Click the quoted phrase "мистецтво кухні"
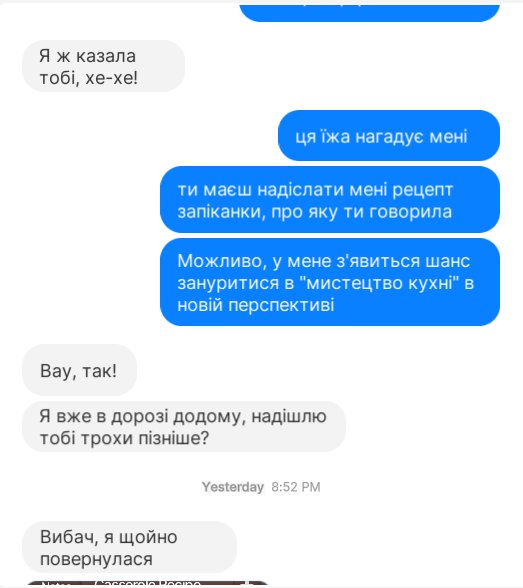523x588 pixels. 379,283
